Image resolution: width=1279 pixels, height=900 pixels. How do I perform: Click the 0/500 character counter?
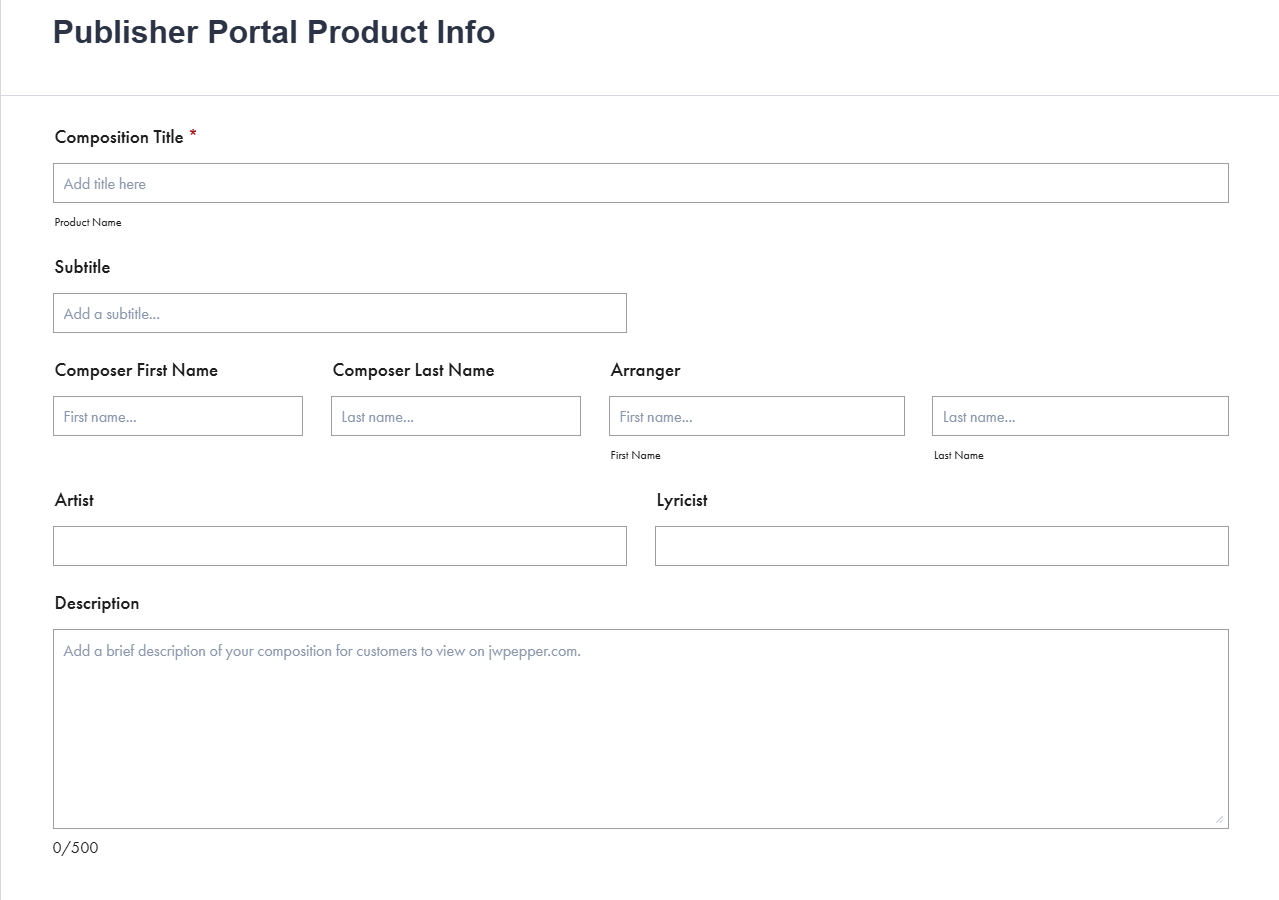[x=76, y=848]
